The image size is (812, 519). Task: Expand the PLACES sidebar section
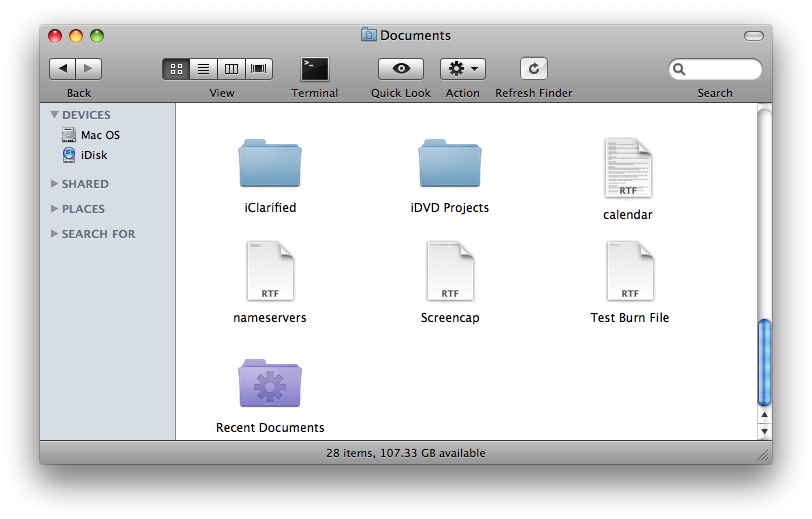[x=55, y=209]
